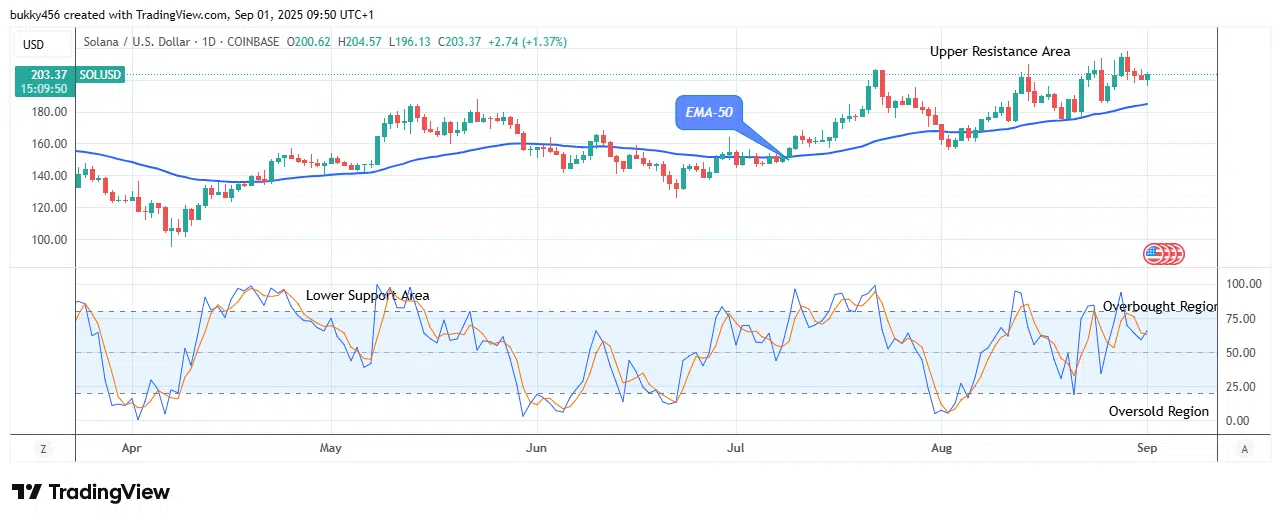Click the bukky456 author name in header

(x=38, y=12)
